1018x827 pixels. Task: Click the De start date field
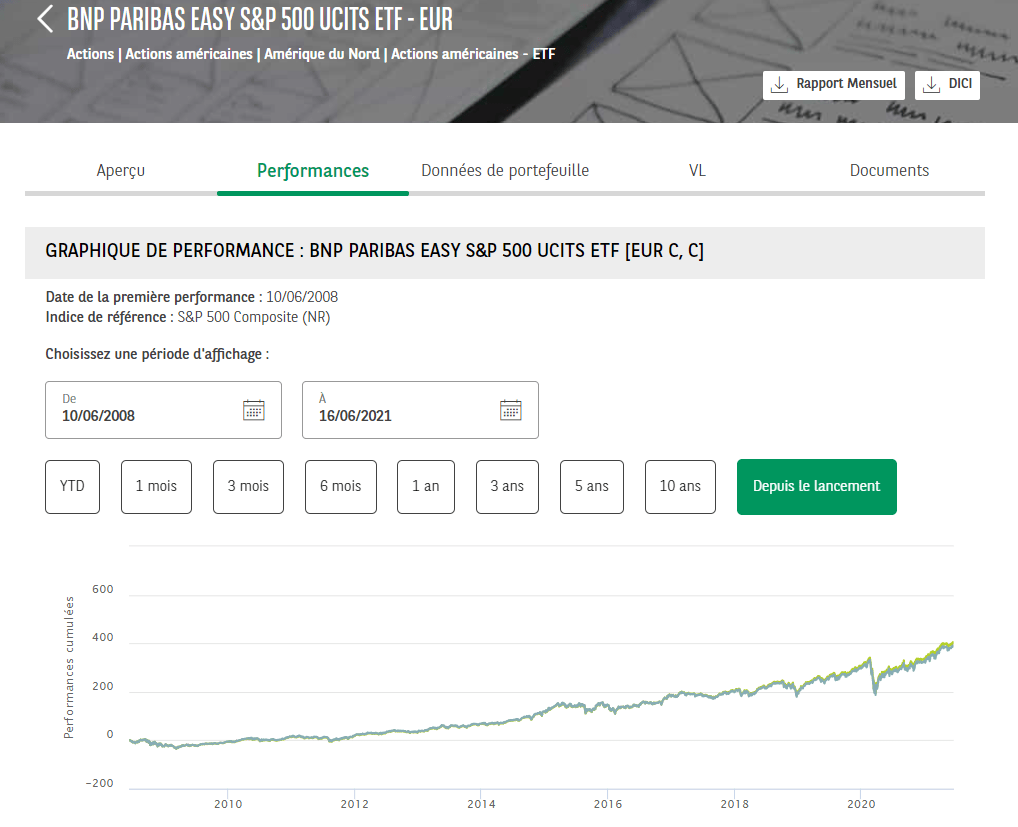pos(164,410)
